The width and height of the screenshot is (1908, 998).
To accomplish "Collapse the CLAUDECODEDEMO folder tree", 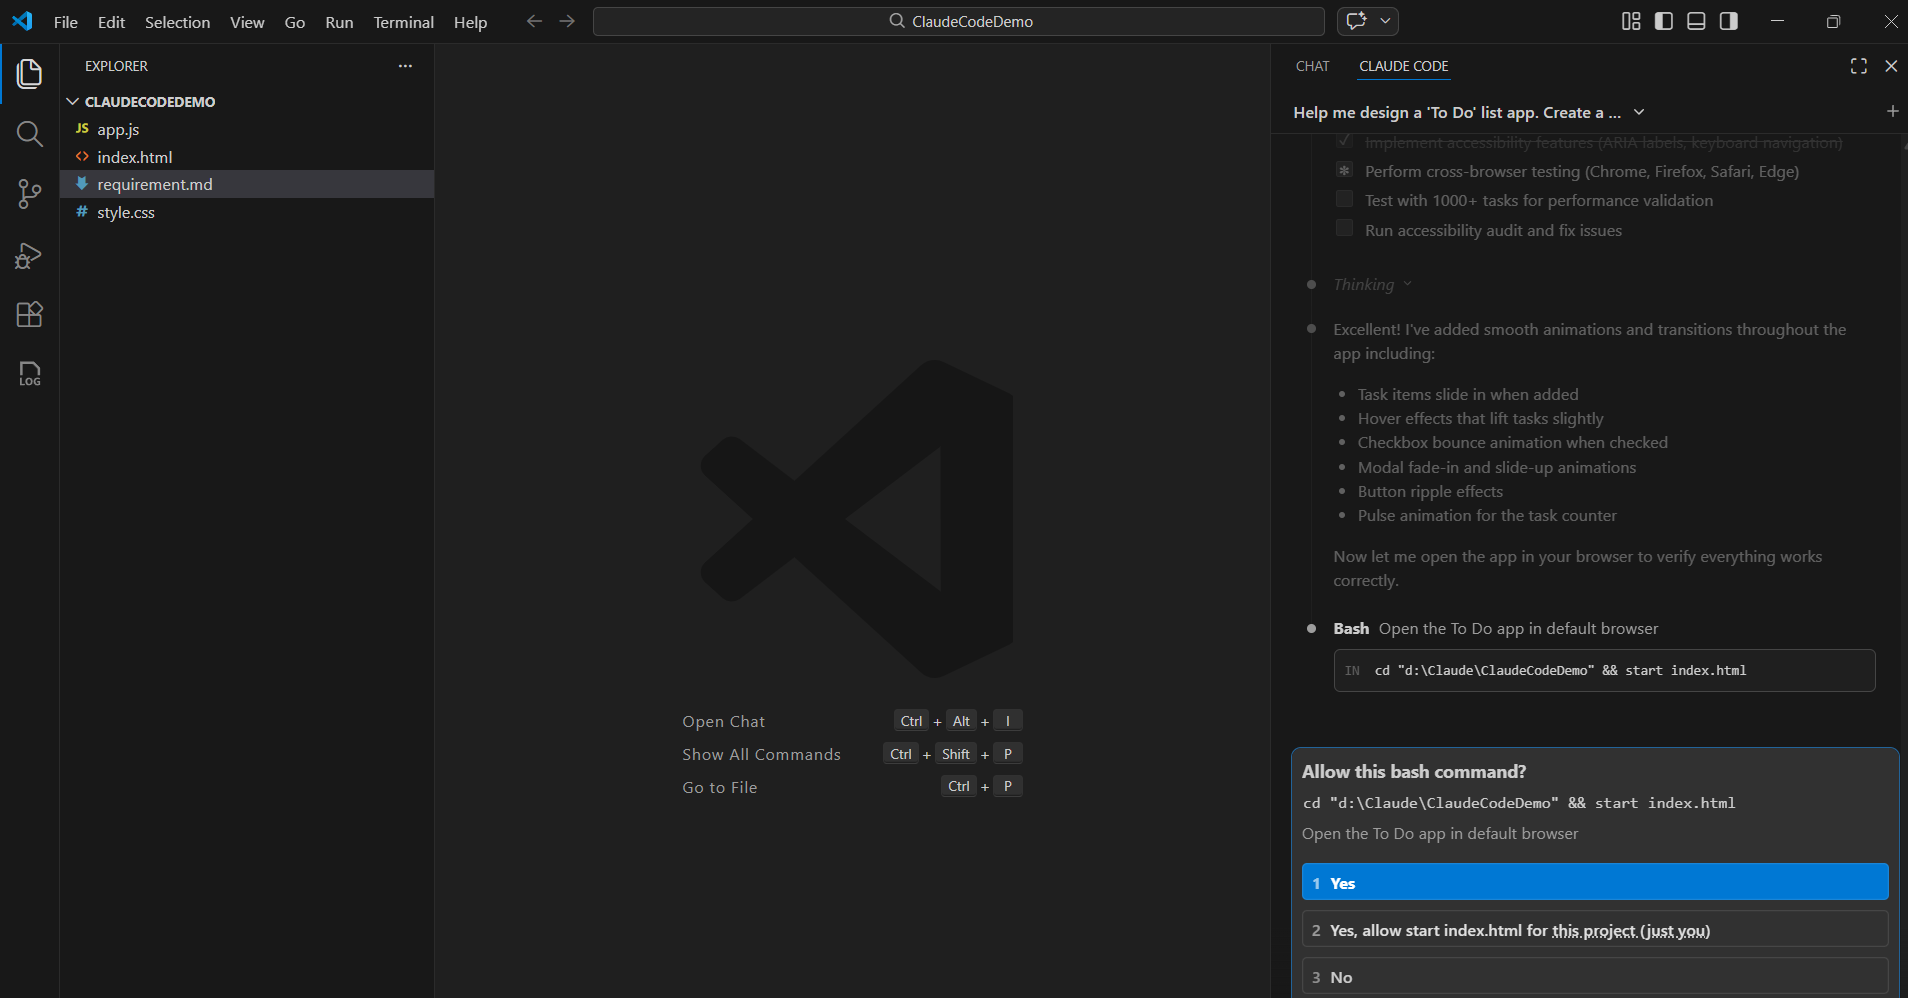I will click(x=73, y=102).
